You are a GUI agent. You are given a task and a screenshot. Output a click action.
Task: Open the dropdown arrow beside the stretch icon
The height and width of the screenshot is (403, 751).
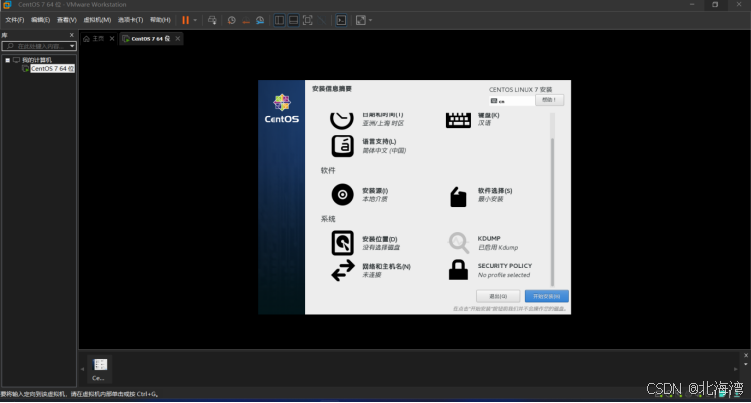(370, 20)
